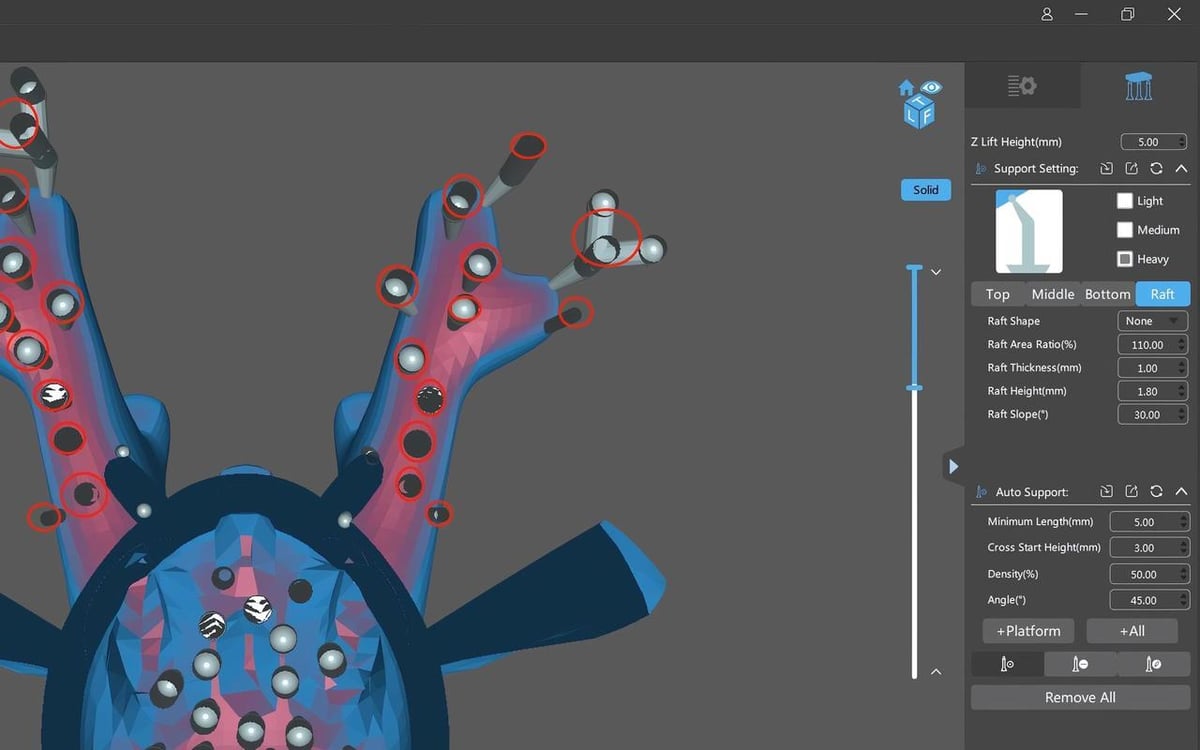
Task: Check the Light support checkbox
Action: click(x=1125, y=201)
